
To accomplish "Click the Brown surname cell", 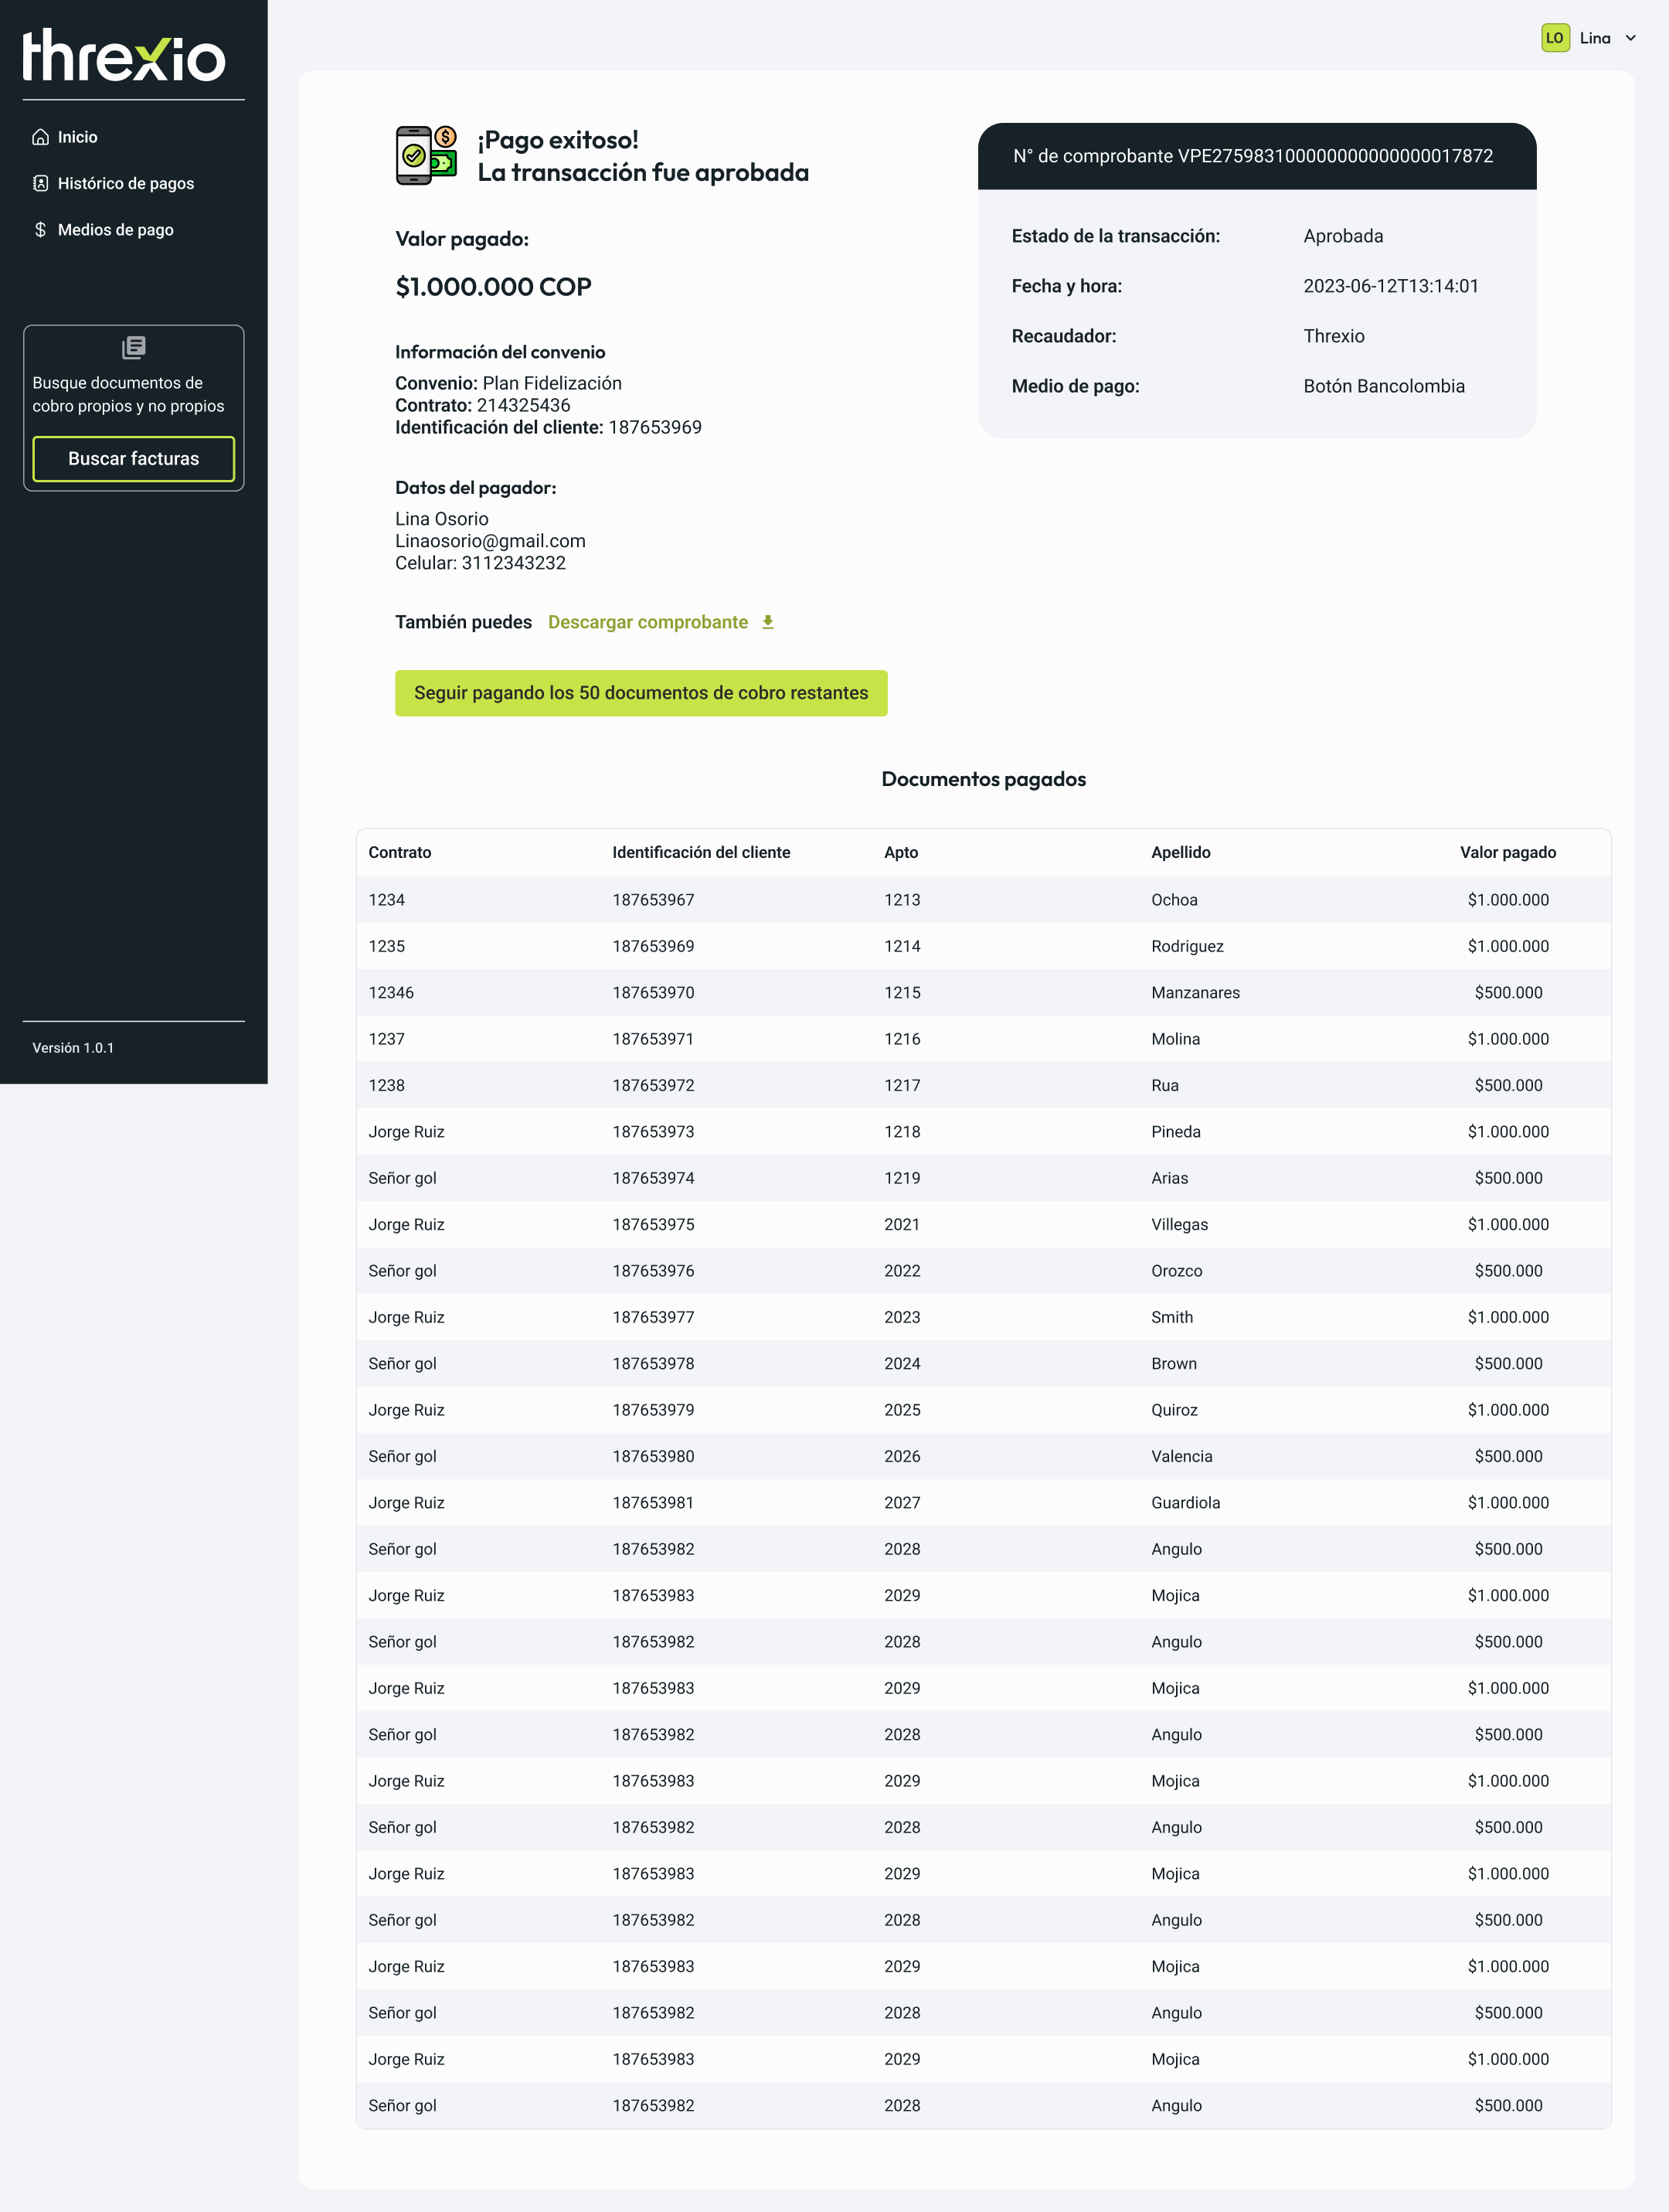I will pyautogui.click(x=1174, y=1364).
